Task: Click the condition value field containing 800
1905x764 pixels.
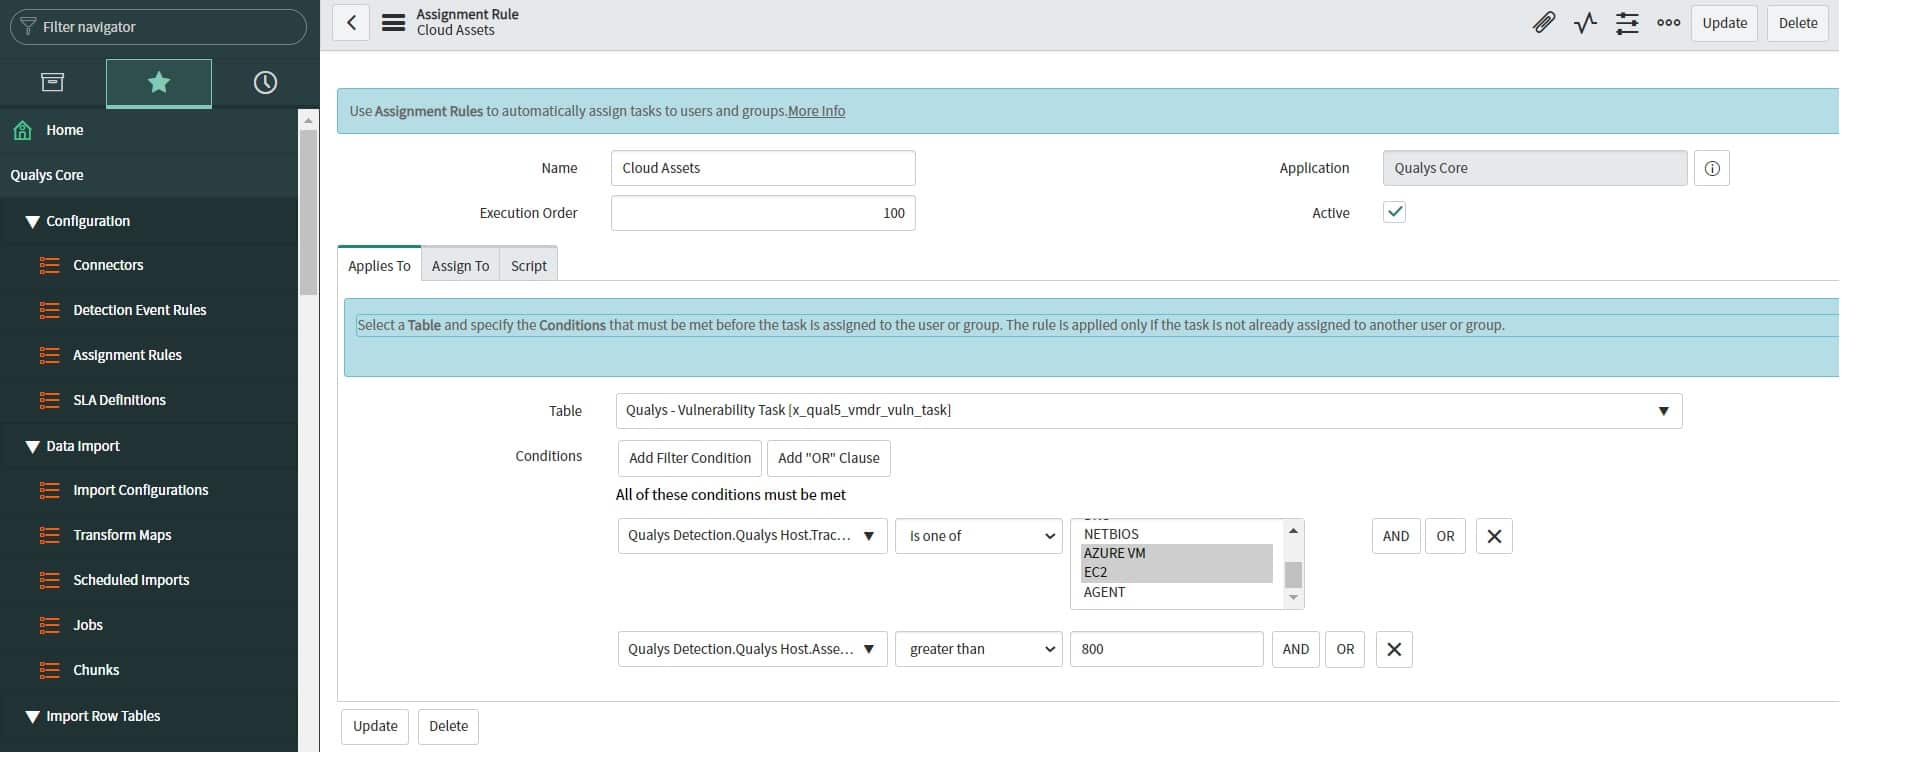Action: (1166, 649)
